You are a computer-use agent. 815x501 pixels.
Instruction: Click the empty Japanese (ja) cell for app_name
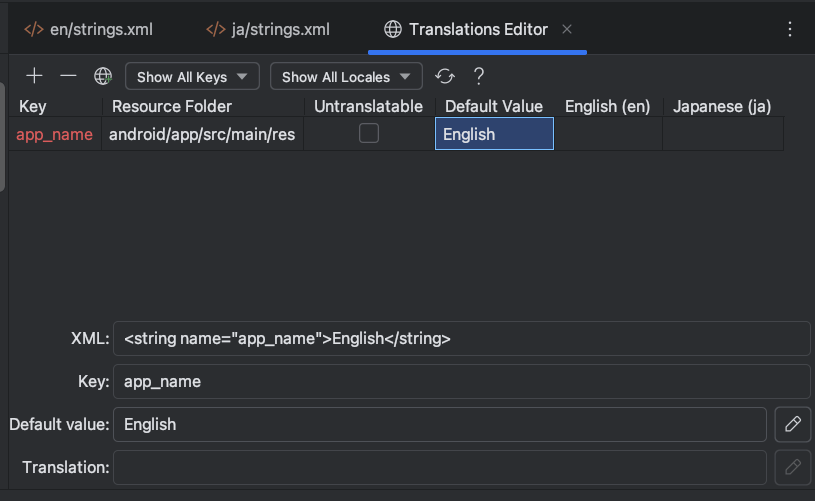click(x=723, y=134)
